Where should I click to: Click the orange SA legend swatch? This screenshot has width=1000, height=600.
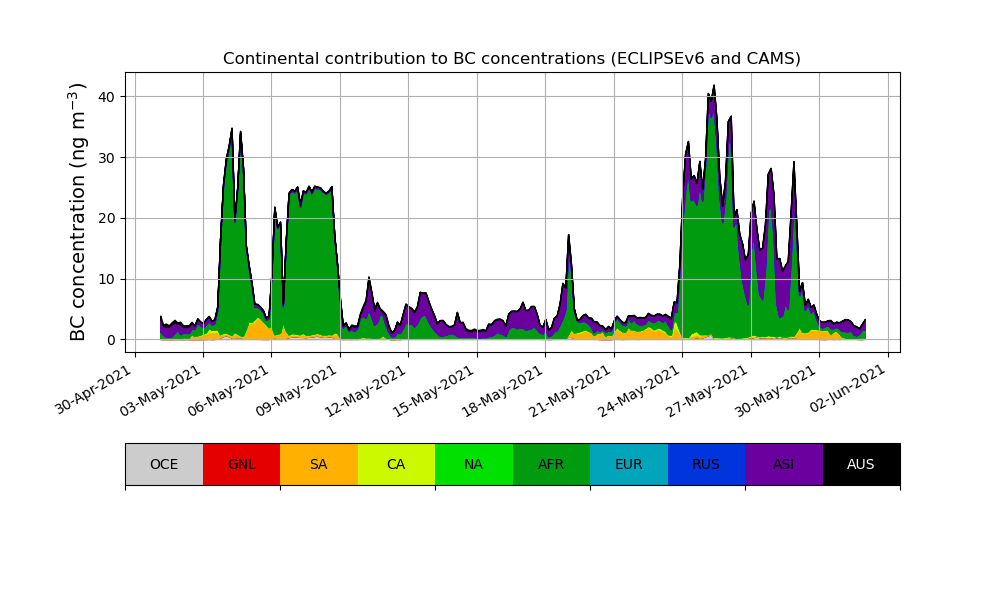318,464
